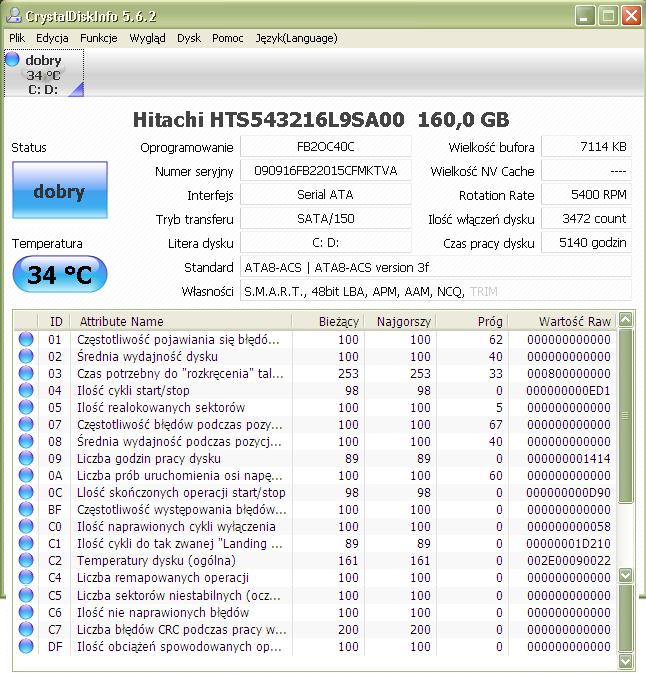
Task: Click status orb for attribute C0
Action: click(26, 526)
